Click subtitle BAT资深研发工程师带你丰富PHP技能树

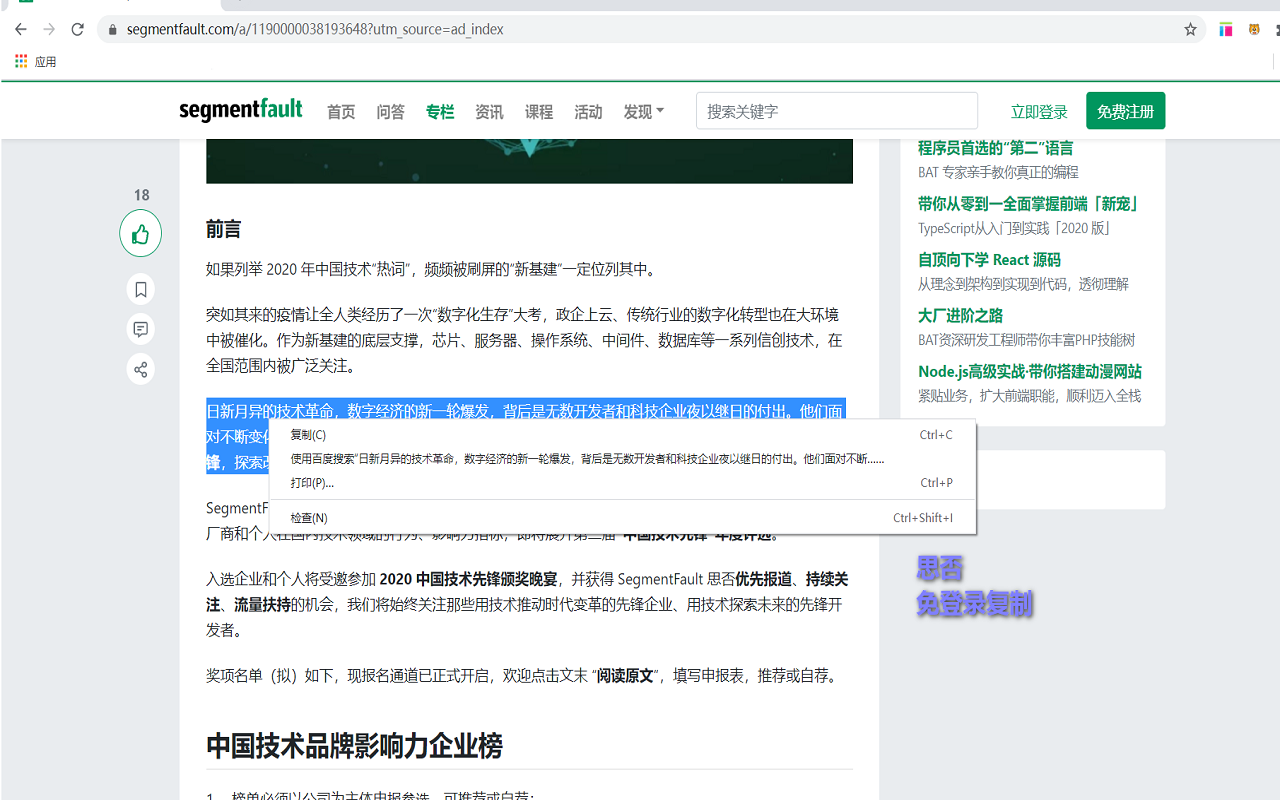[1026, 341]
